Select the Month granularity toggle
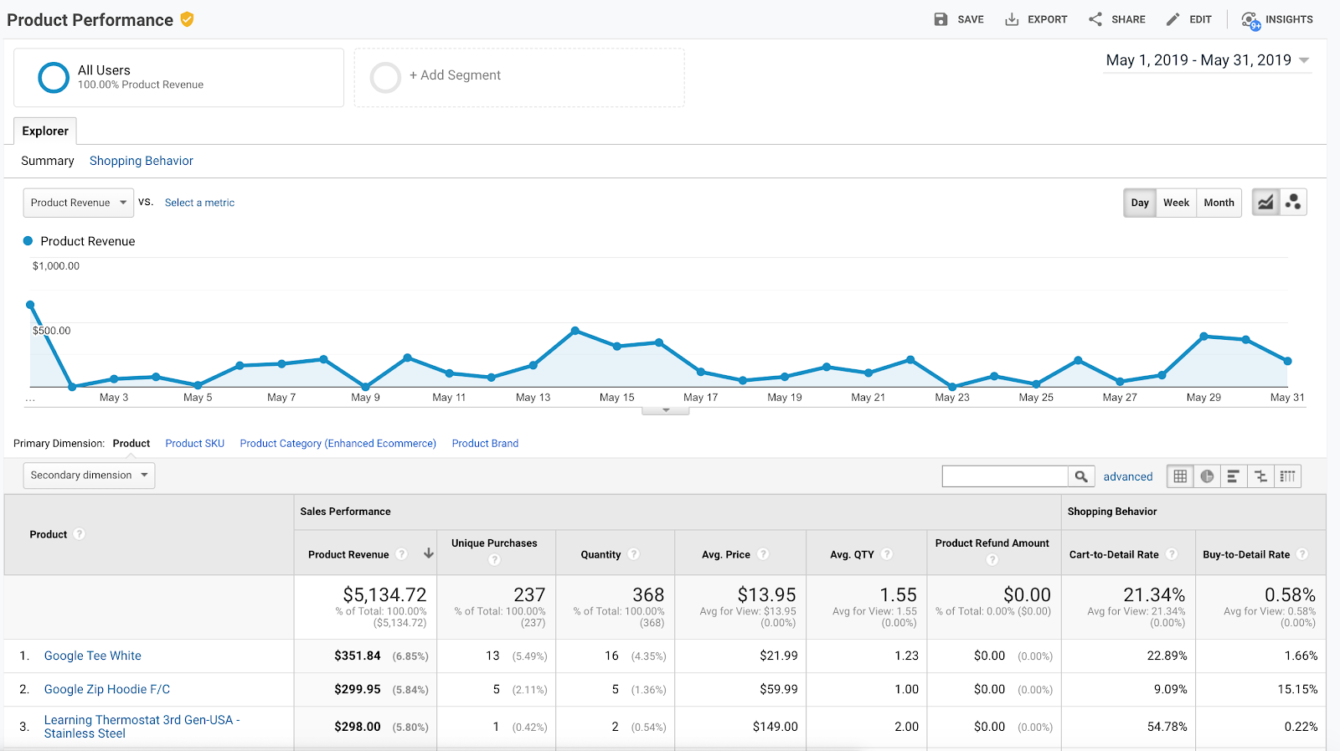 pos(1219,202)
